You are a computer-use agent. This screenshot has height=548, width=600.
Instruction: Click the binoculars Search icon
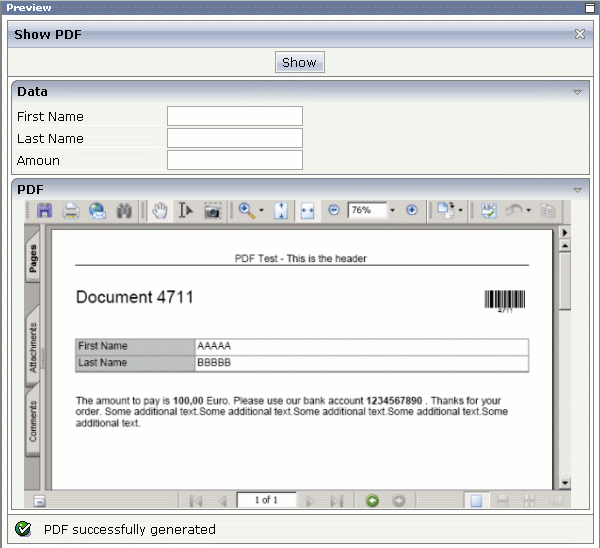125,211
